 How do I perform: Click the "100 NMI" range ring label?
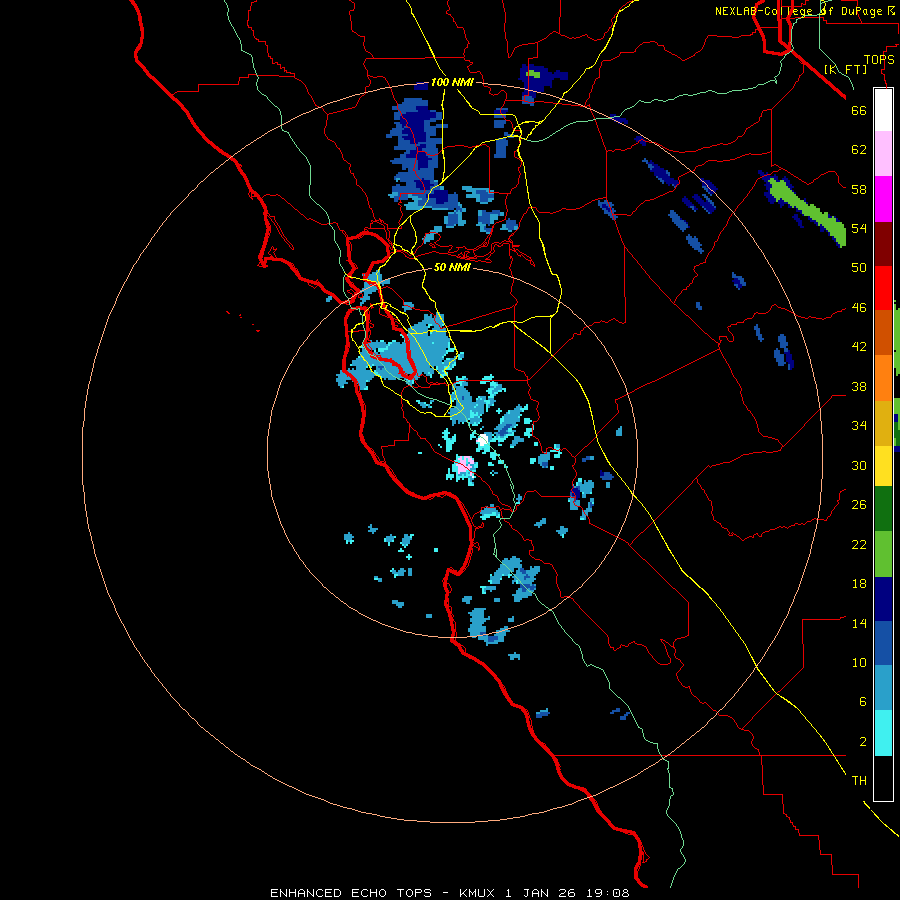(452, 82)
